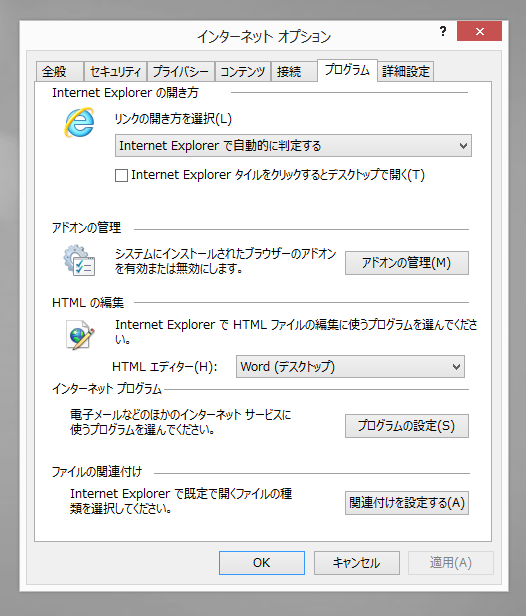Click the 'アドオンの管理' section heading
Screen dimensions: 526x616
point(86,227)
